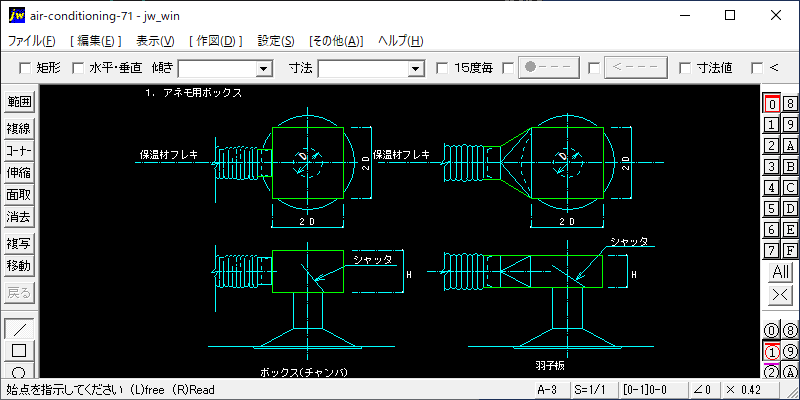Click the All layers button
Image resolution: width=800 pixels, height=400 pixels.
(781, 272)
